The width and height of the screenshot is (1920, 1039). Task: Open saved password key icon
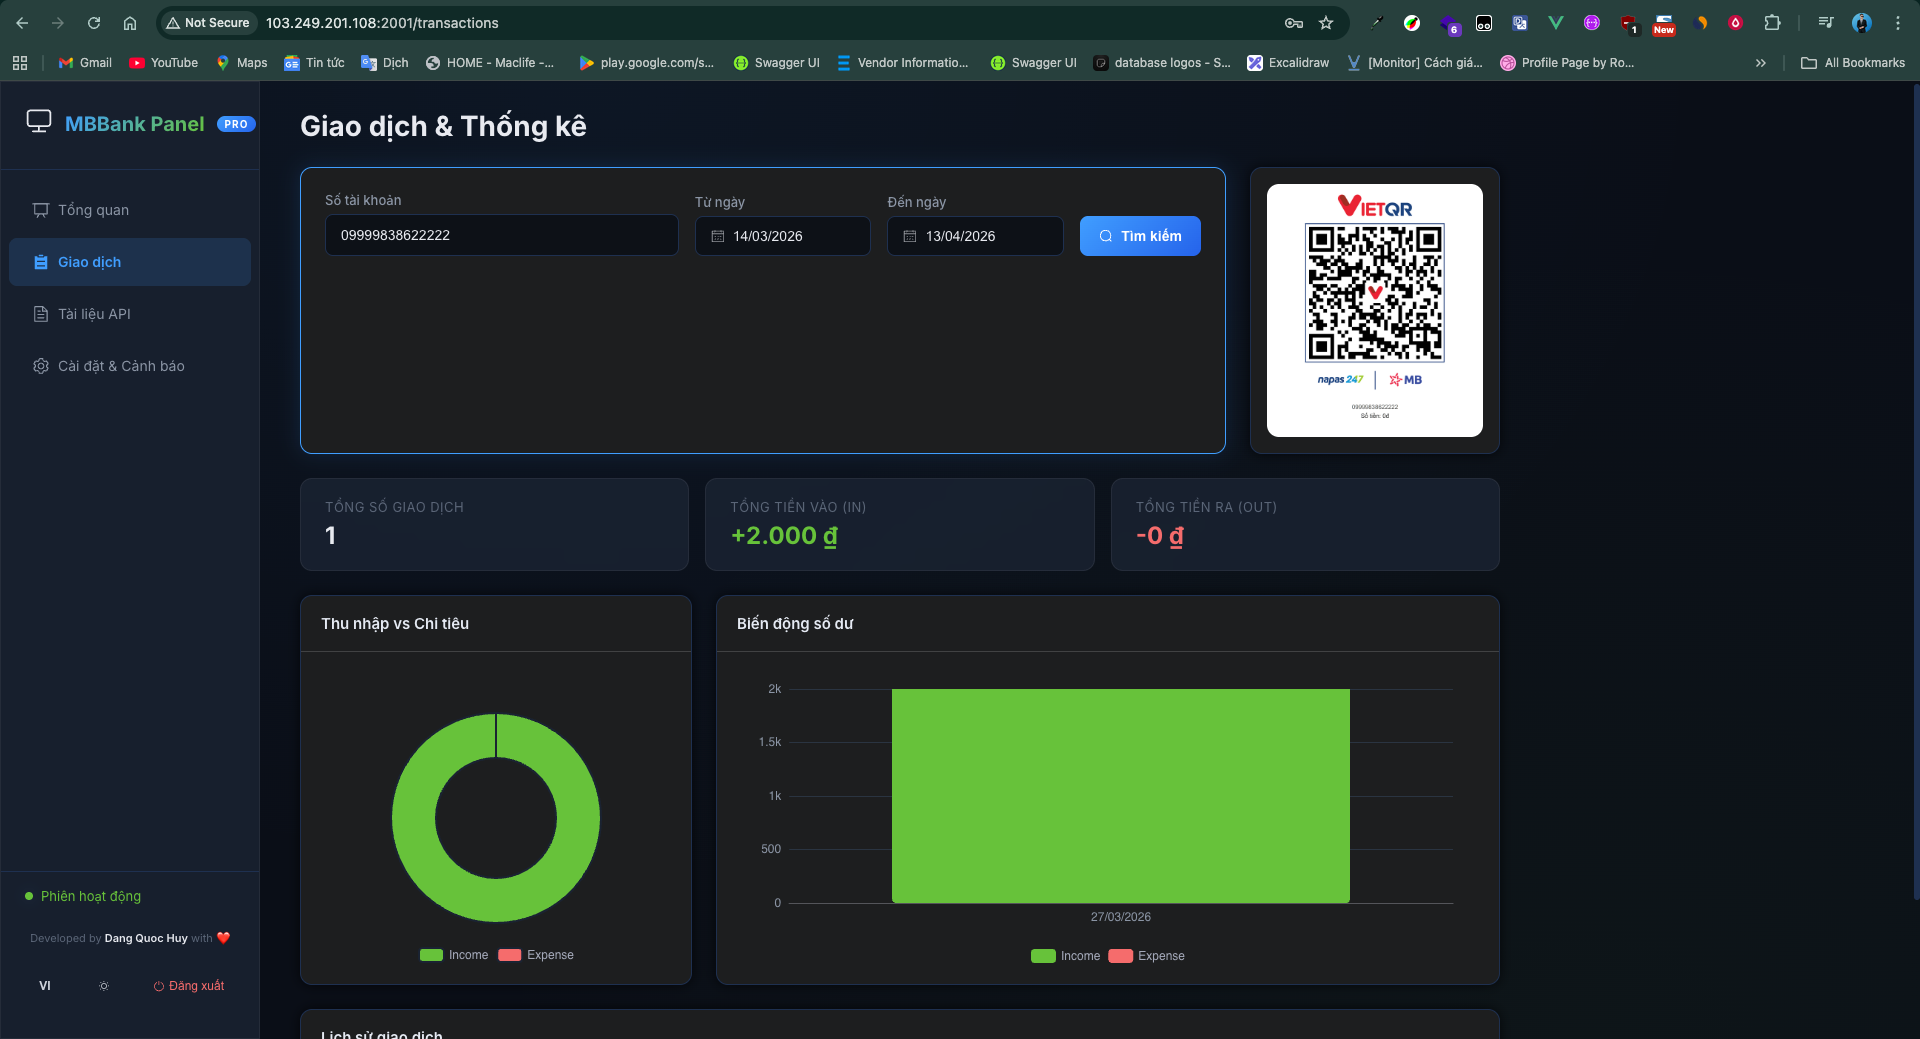click(x=1294, y=23)
